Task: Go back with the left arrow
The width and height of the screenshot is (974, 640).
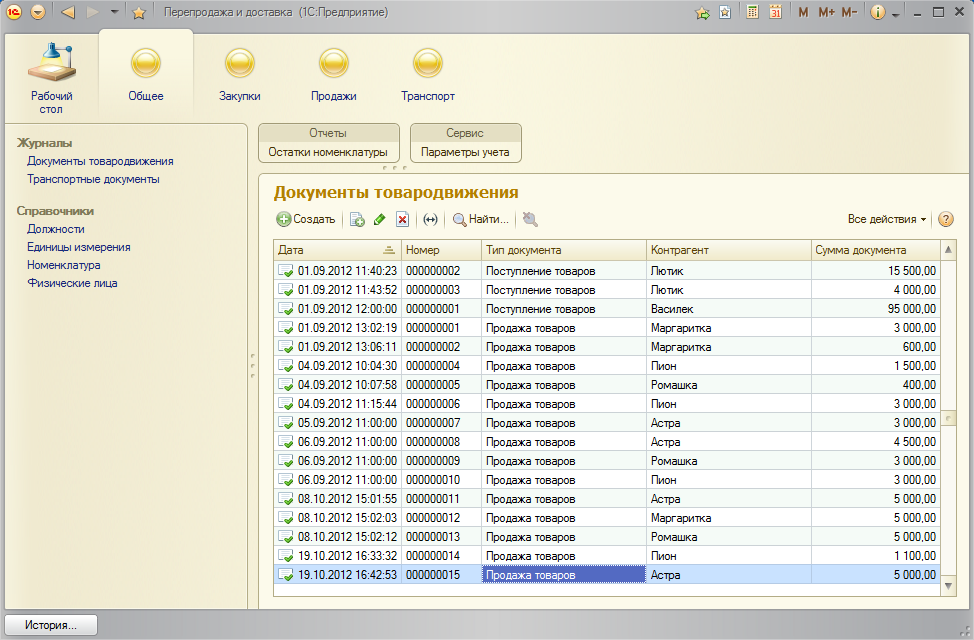Action: click(68, 12)
